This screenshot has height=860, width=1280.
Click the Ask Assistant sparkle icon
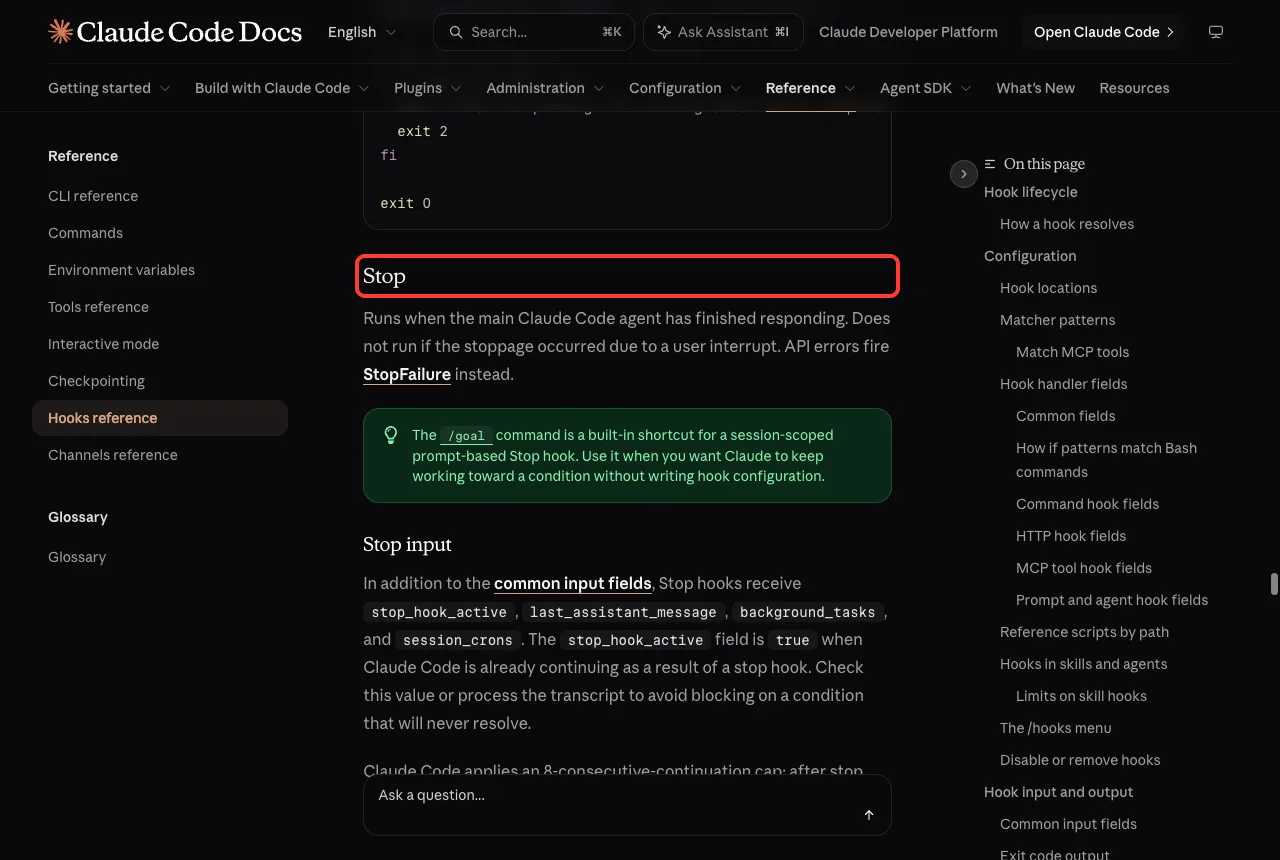point(663,32)
